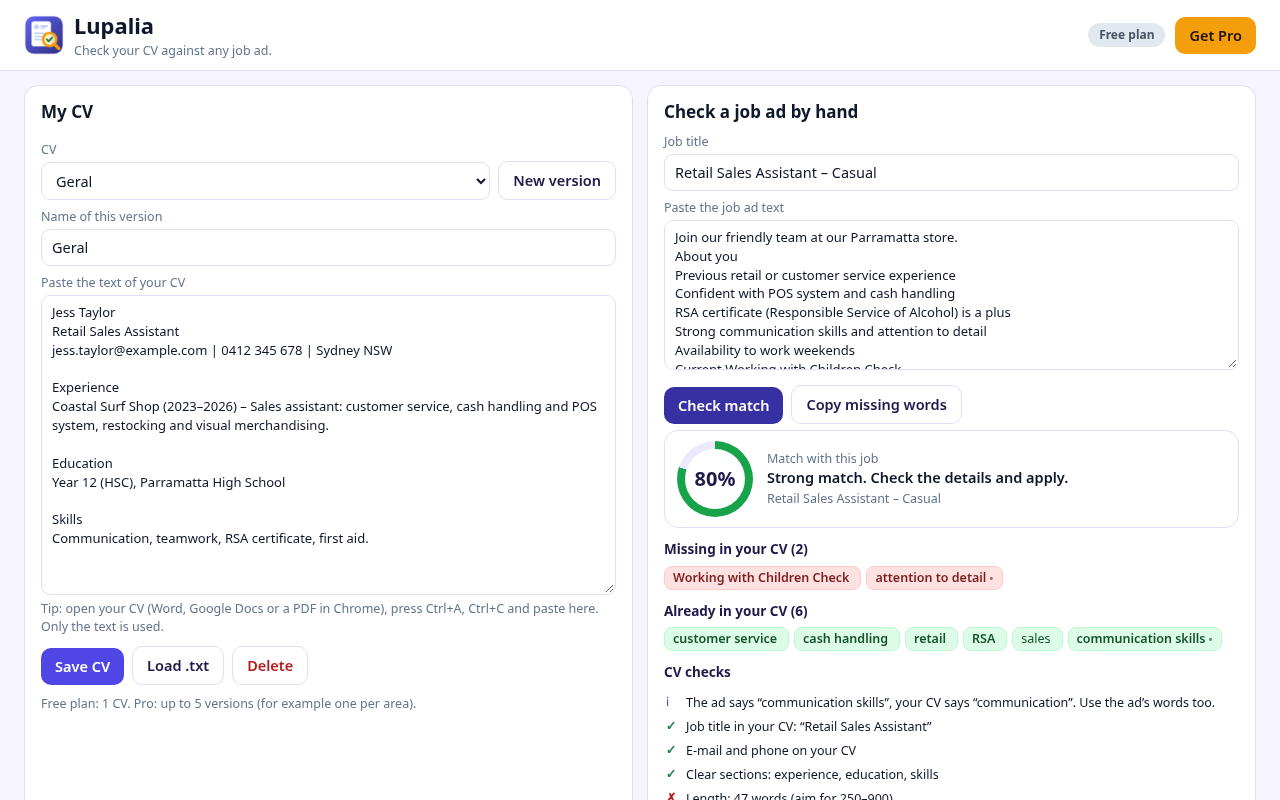
Task: Upgrade with the Get Pro button
Action: [1215, 36]
